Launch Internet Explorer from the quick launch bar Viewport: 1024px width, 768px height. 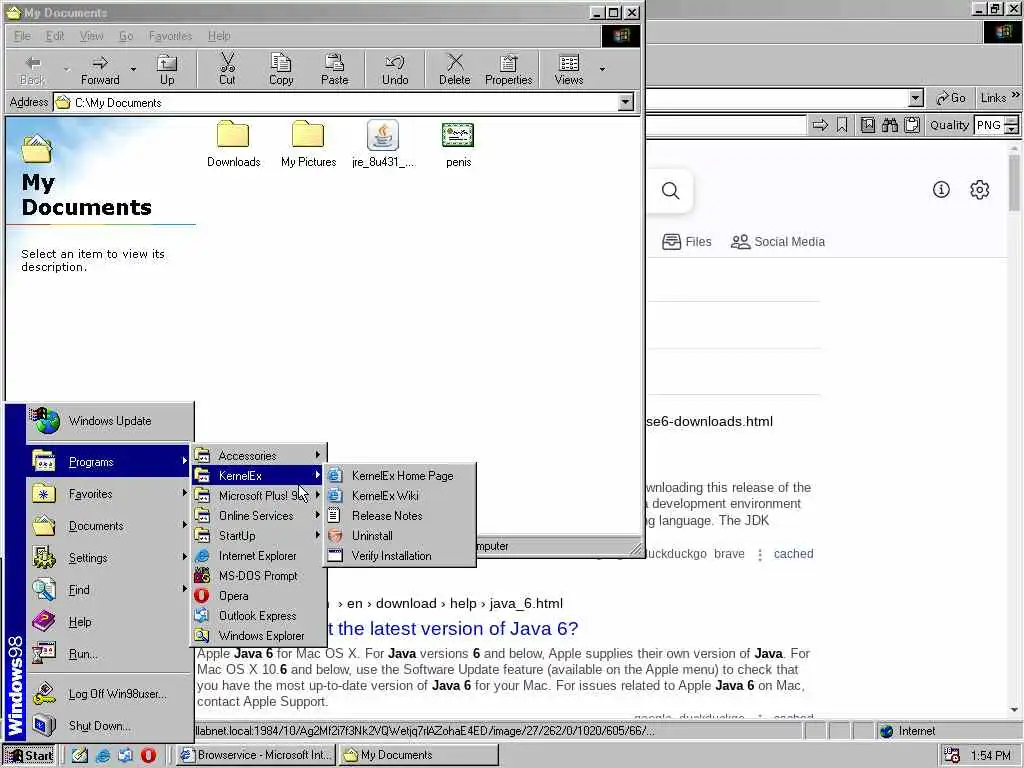click(x=103, y=755)
